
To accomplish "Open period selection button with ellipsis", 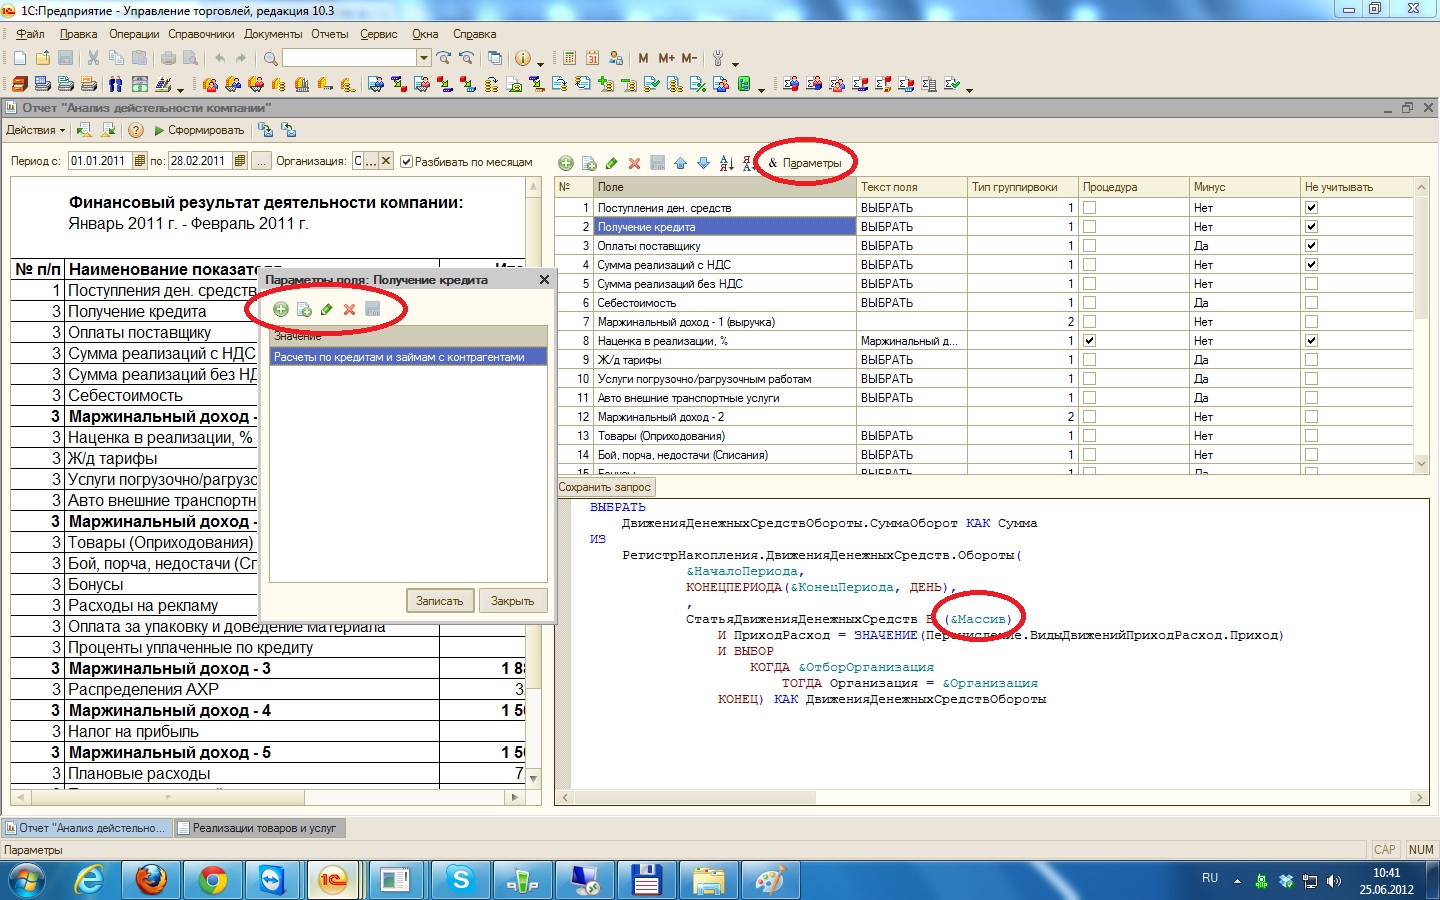I will tap(261, 161).
